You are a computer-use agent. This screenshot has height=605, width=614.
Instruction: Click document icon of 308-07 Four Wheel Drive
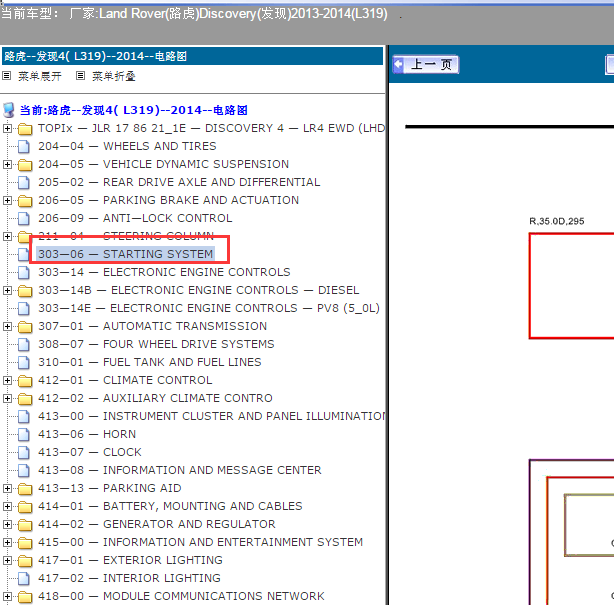pyautogui.click(x=24, y=345)
